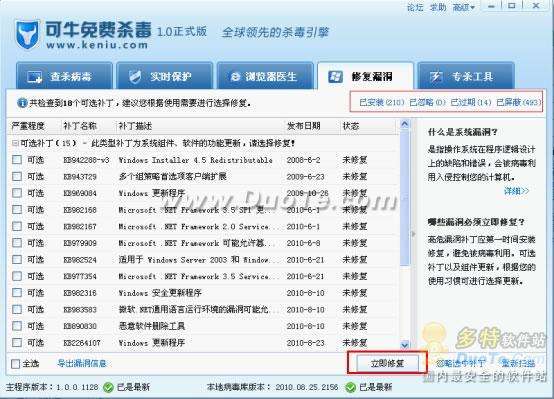554x399 pixels.
Task: Click the heading "什么是系统漏洞?"
Action: (x=463, y=133)
